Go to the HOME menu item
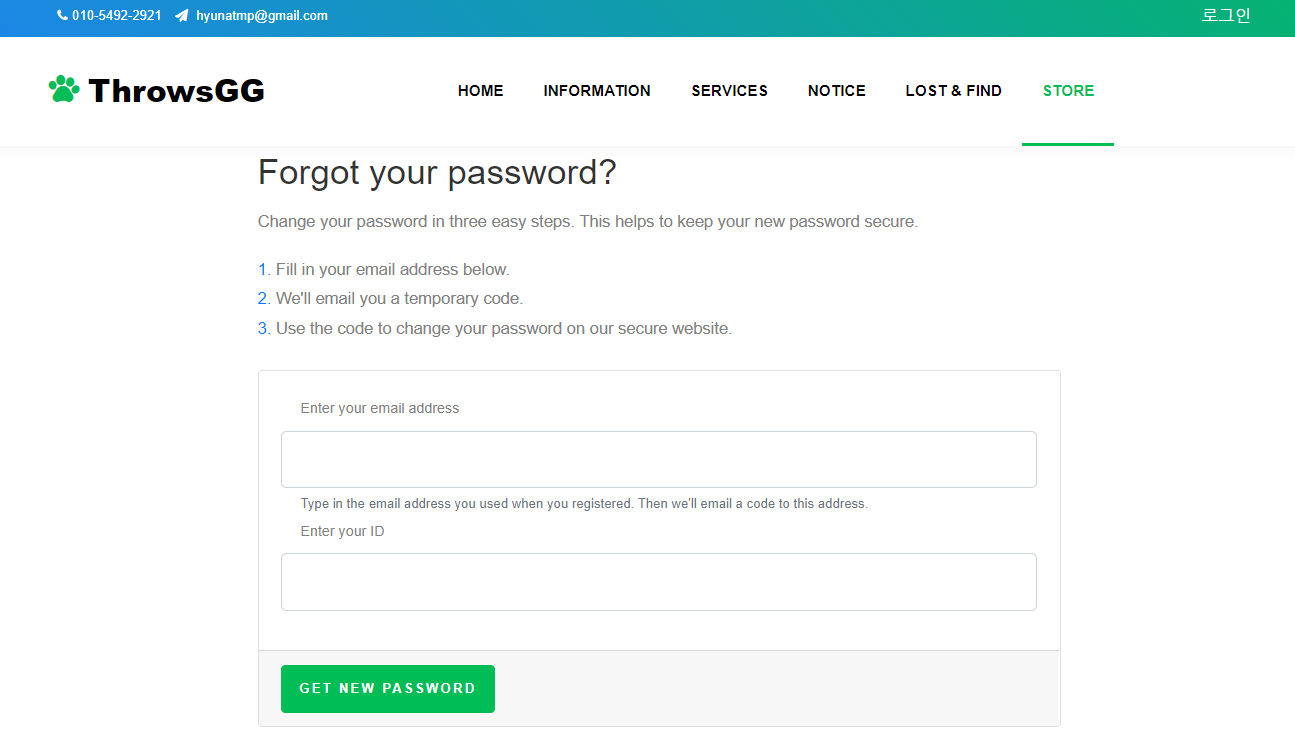 coord(481,91)
